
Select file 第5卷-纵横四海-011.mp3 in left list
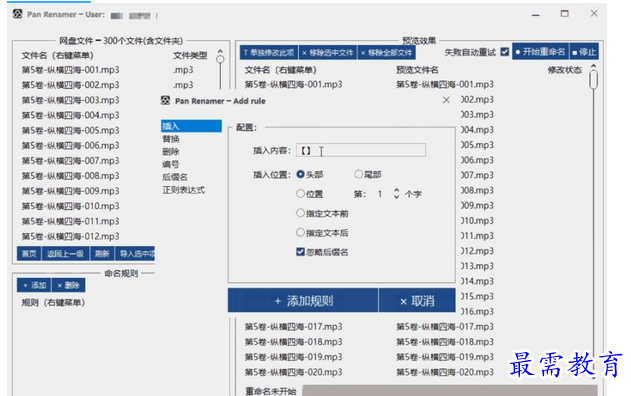click(x=70, y=221)
